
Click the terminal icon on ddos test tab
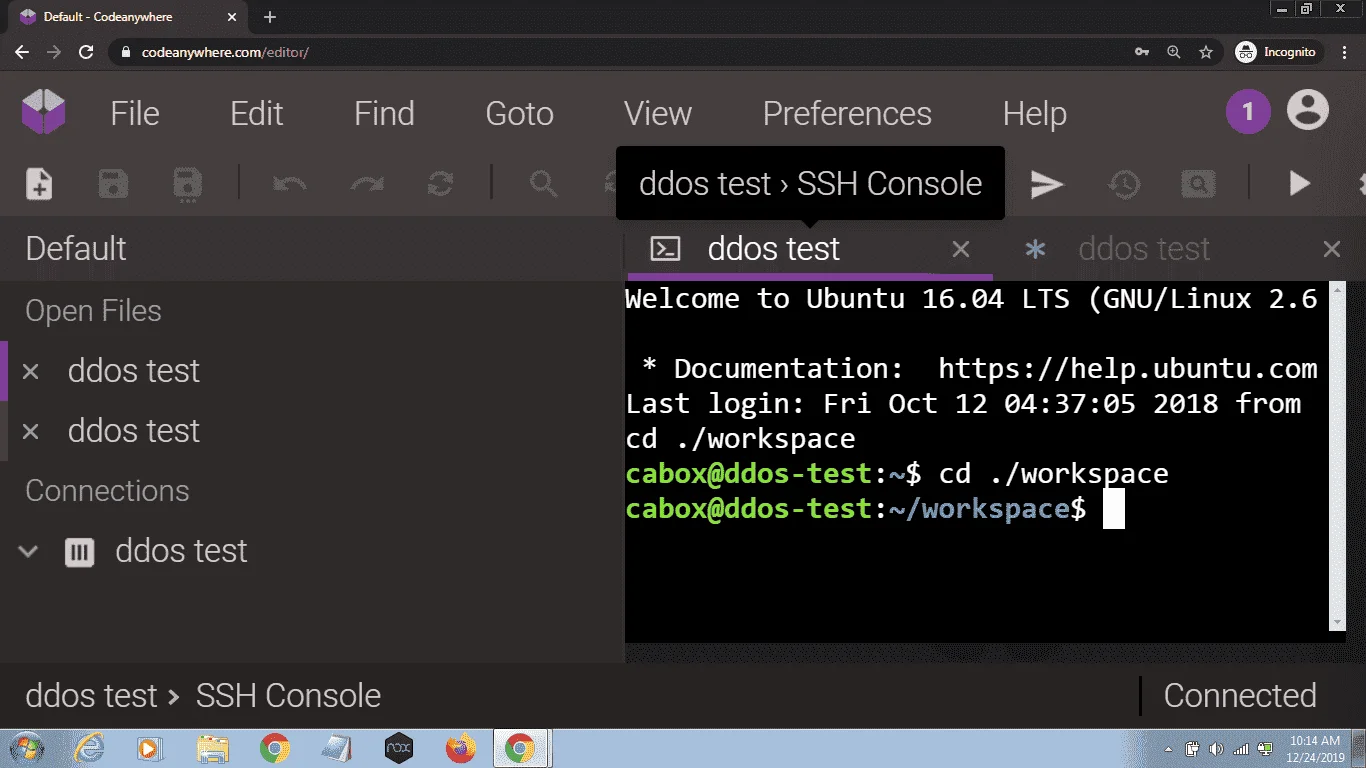click(665, 249)
